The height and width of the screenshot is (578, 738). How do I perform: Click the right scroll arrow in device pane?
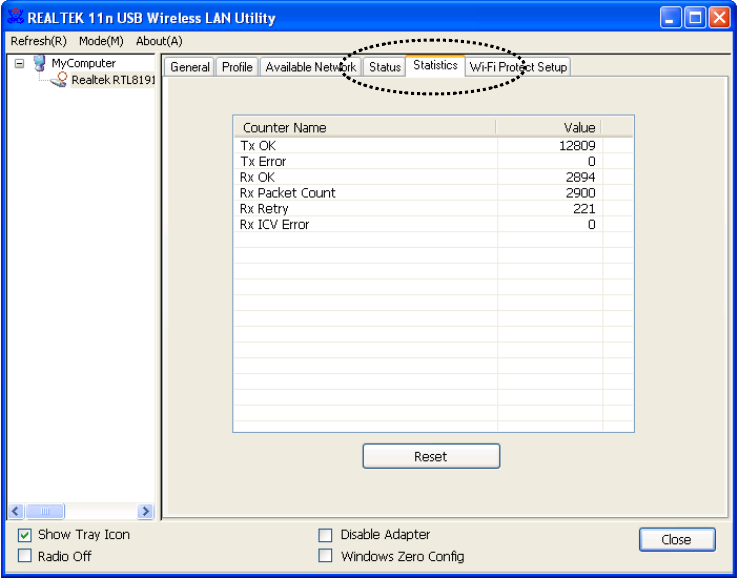(x=145, y=511)
